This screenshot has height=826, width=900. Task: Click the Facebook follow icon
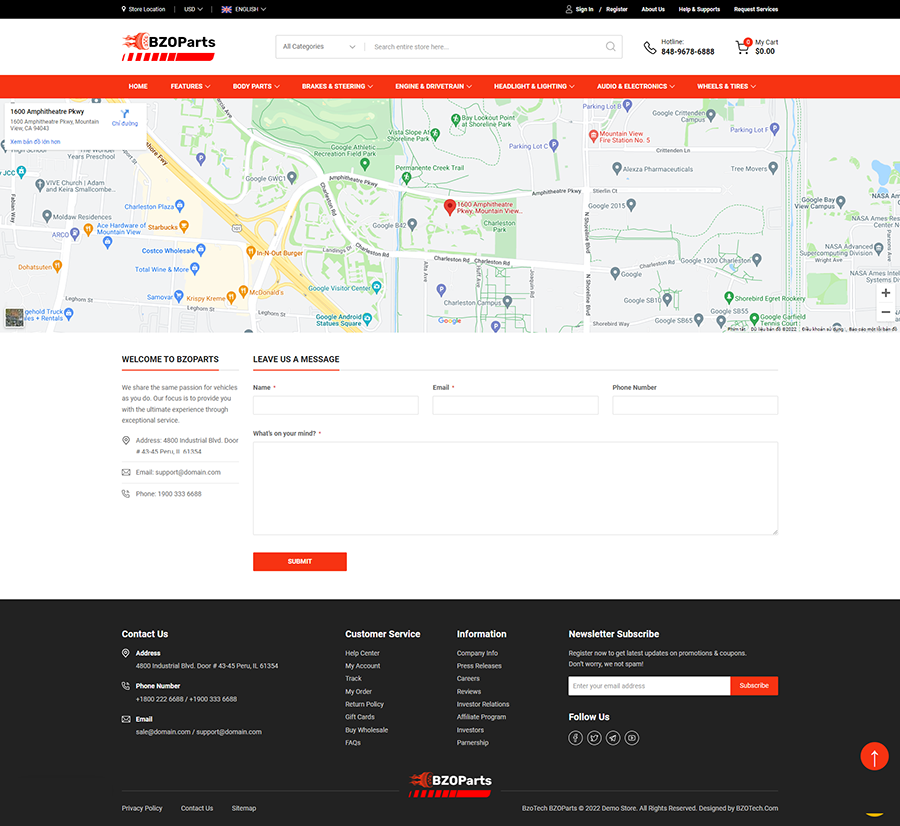tap(576, 738)
